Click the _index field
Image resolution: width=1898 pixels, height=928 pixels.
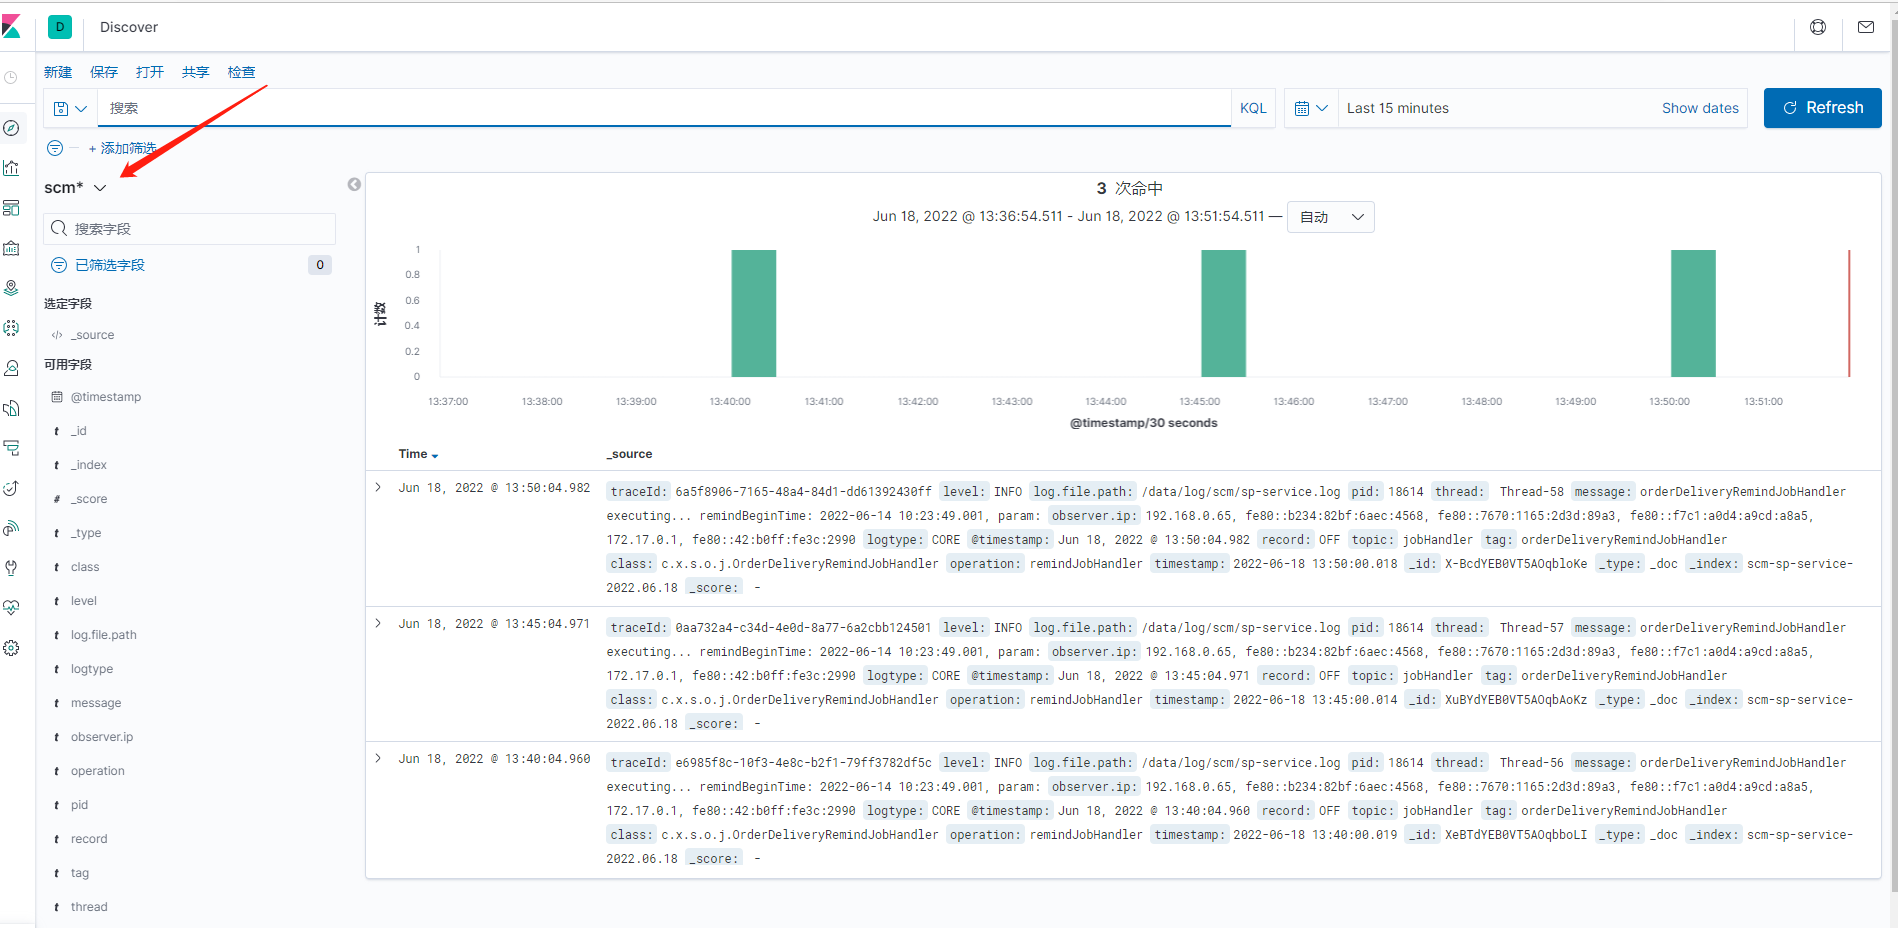pyautogui.click(x=89, y=465)
